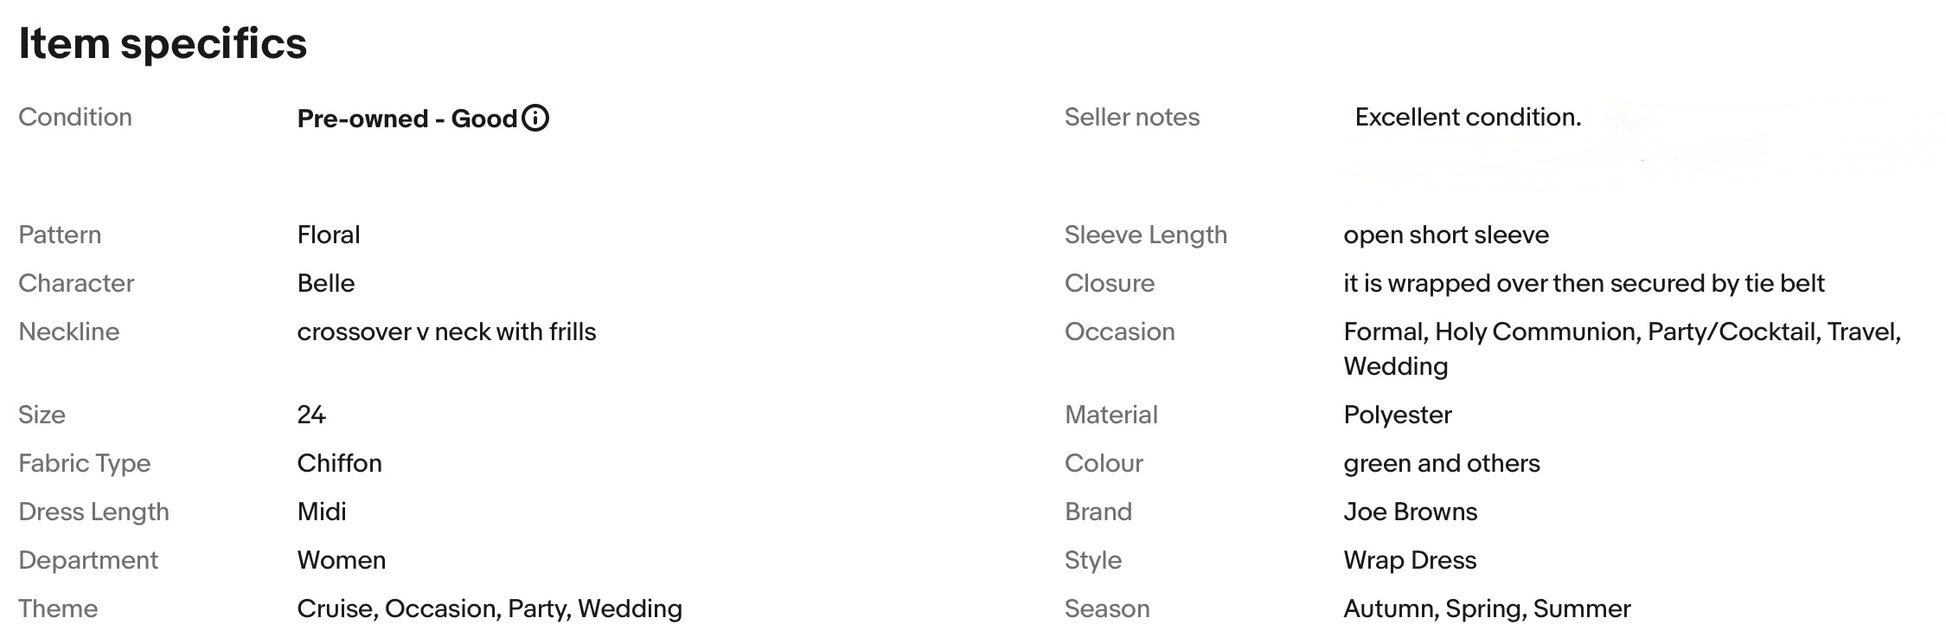Click the Chiffon fabric type value

click(339, 463)
